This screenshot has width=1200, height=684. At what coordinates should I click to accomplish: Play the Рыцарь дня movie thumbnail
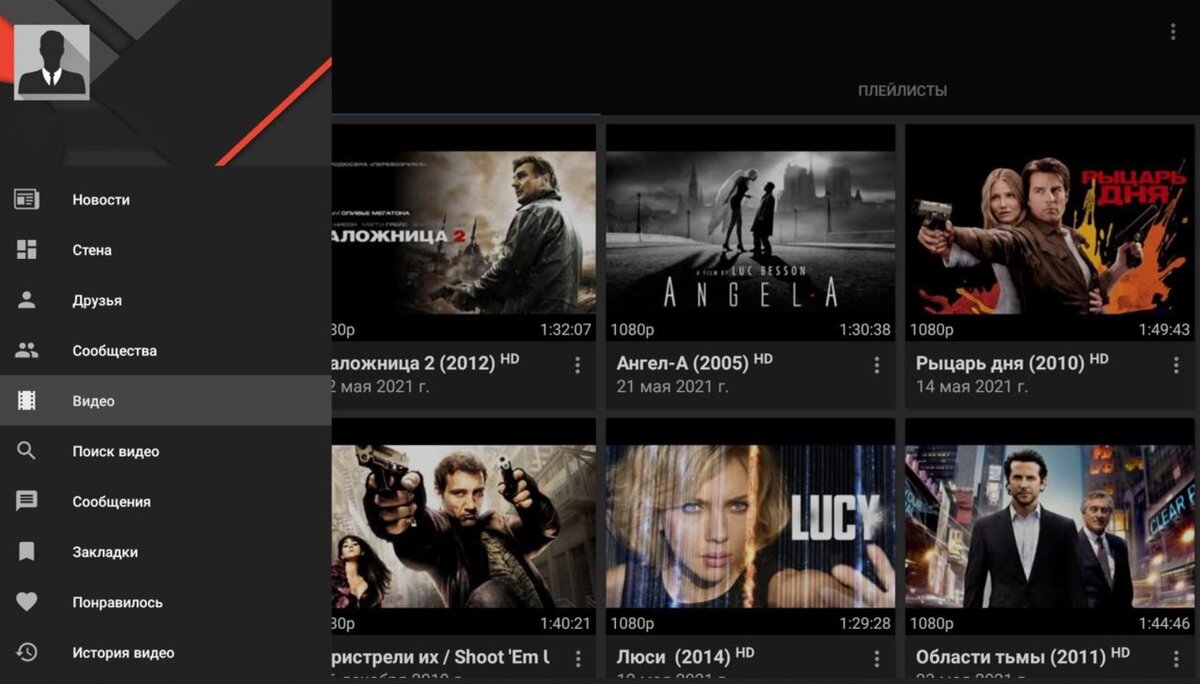(x=1050, y=232)
